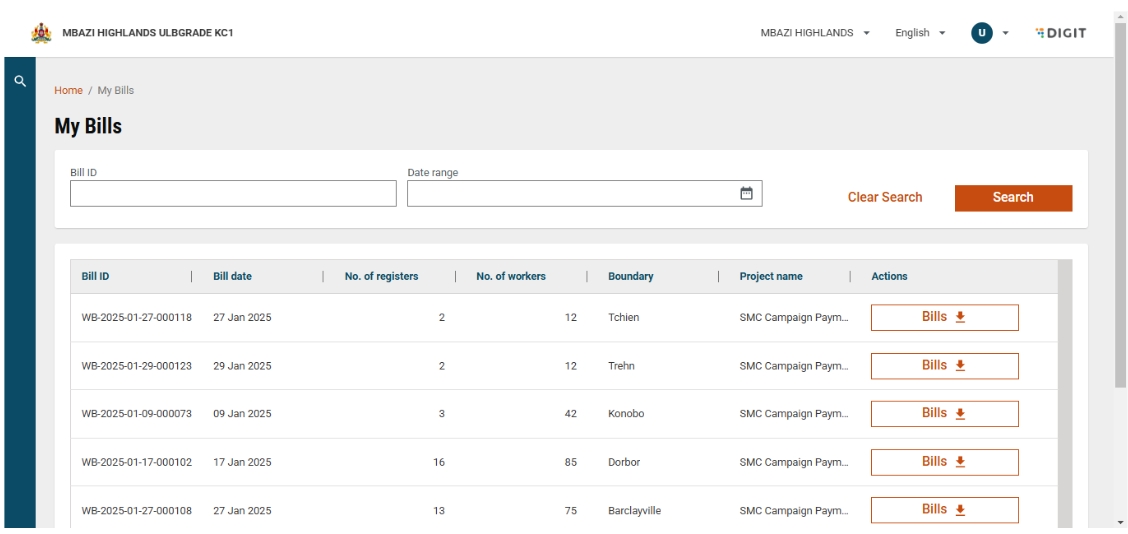Focus the Bill ID input field
Image resolution: width=1128 pixels, height=534 pixels.
click(x=233, y=194)
